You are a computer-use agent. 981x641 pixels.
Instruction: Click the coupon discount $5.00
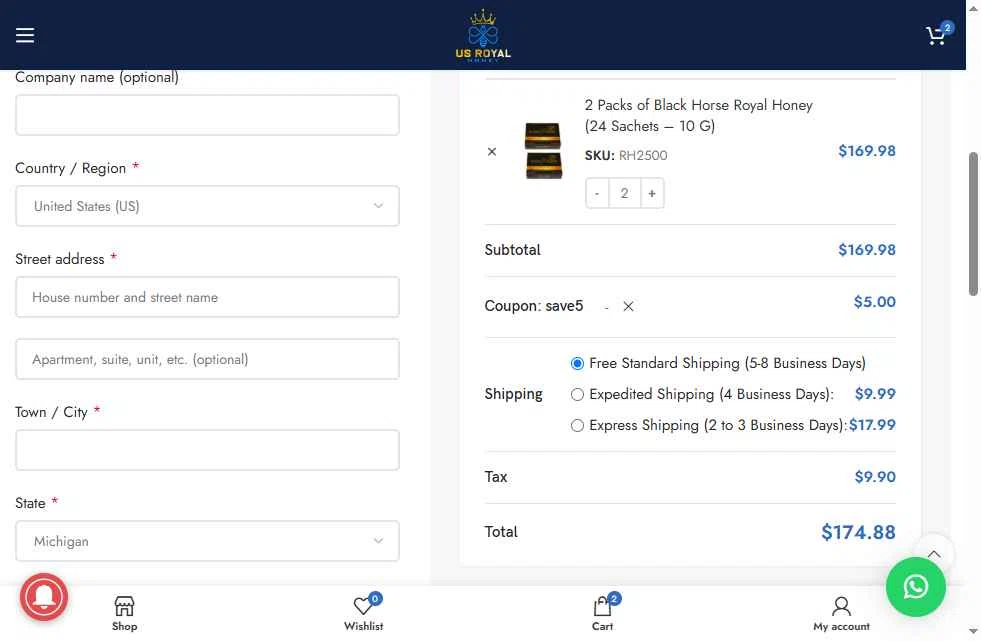point(875,302)
